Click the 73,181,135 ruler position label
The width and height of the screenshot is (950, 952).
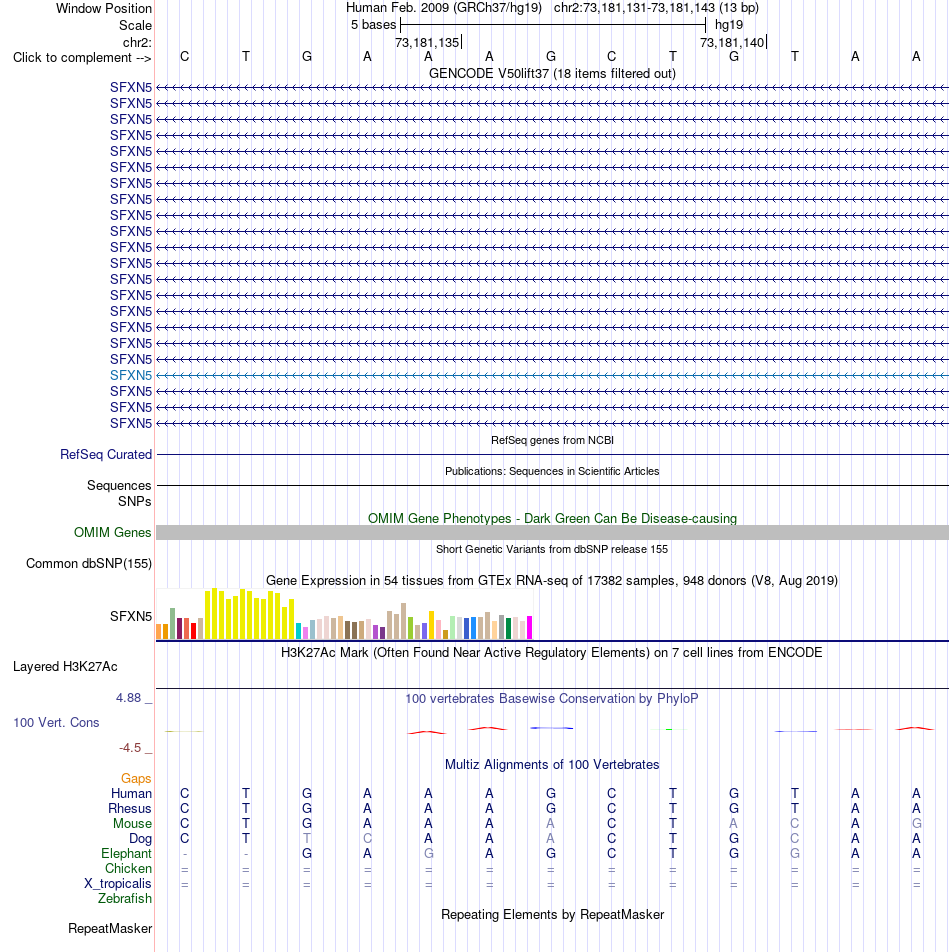427,42
